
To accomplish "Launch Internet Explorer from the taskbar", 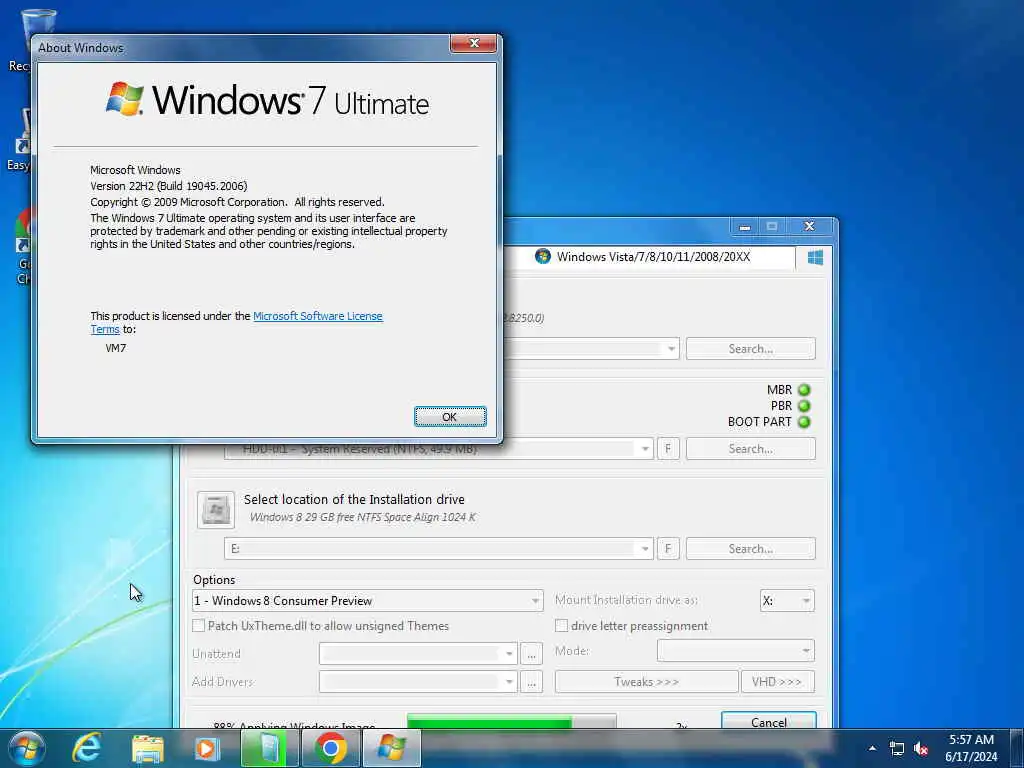I will coord(86,748).
